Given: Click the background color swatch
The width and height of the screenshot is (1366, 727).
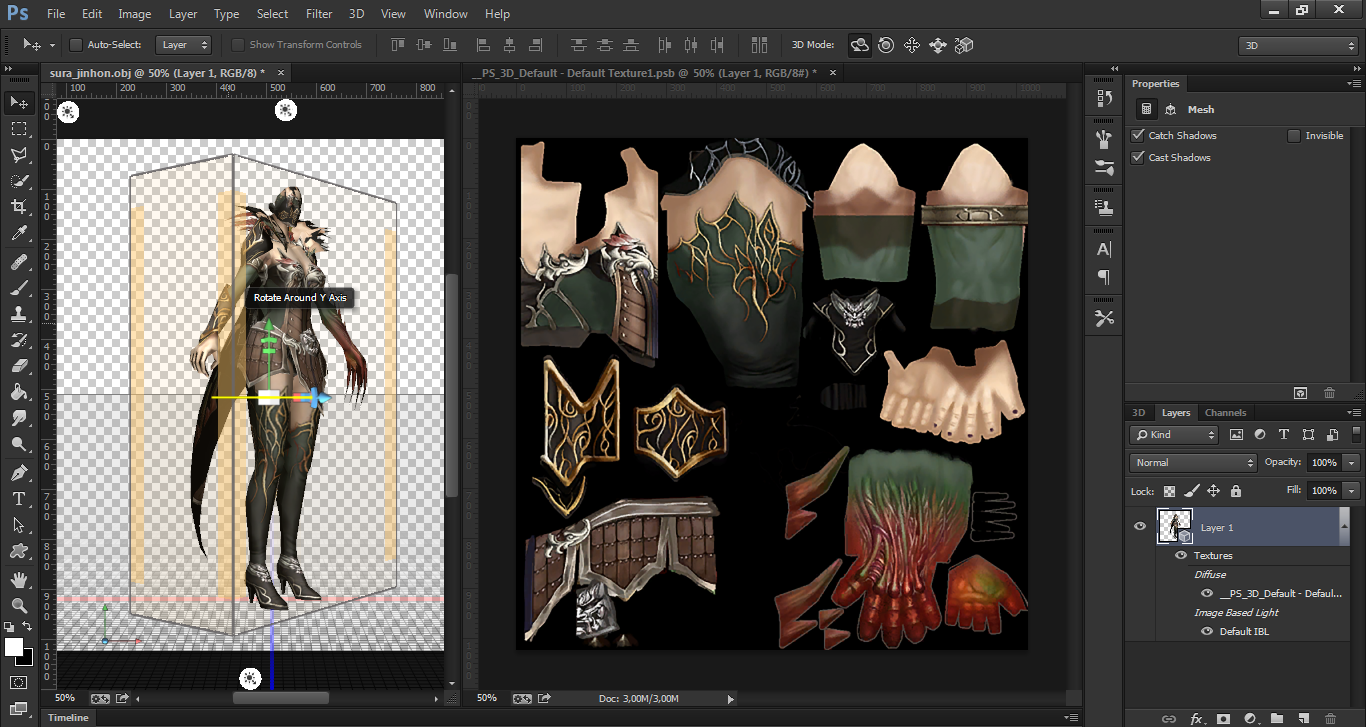Looking at the screenshot, I should pos(24,657).
